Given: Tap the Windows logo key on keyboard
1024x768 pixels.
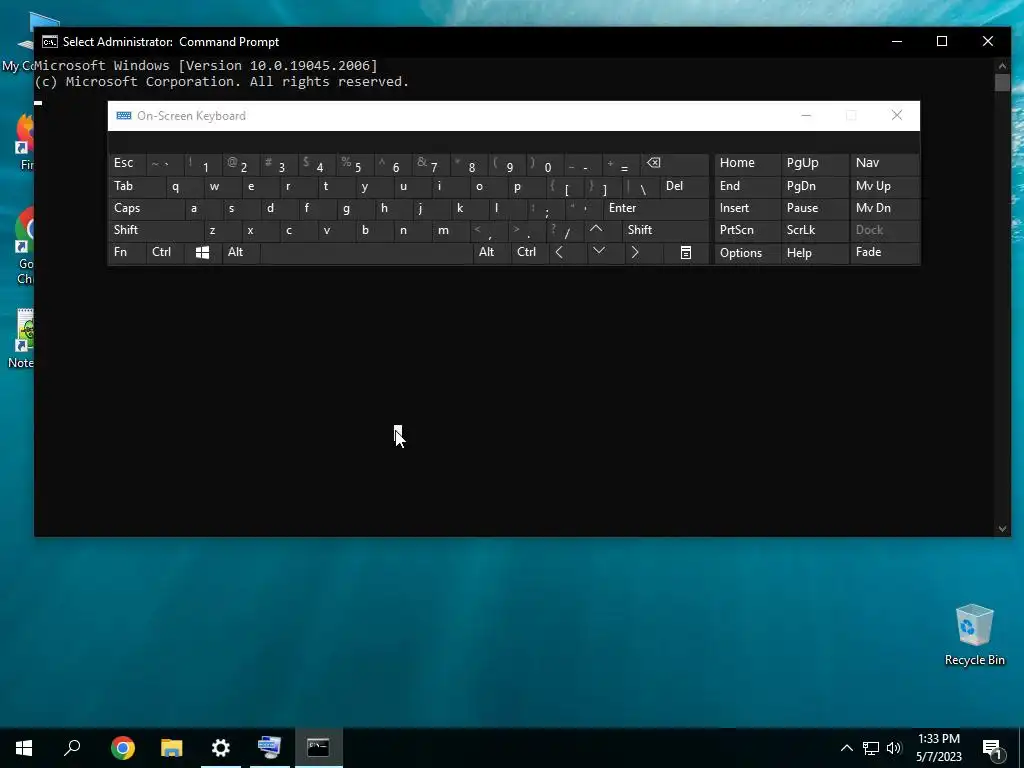Looking at the screenshot, I should 202,253.
